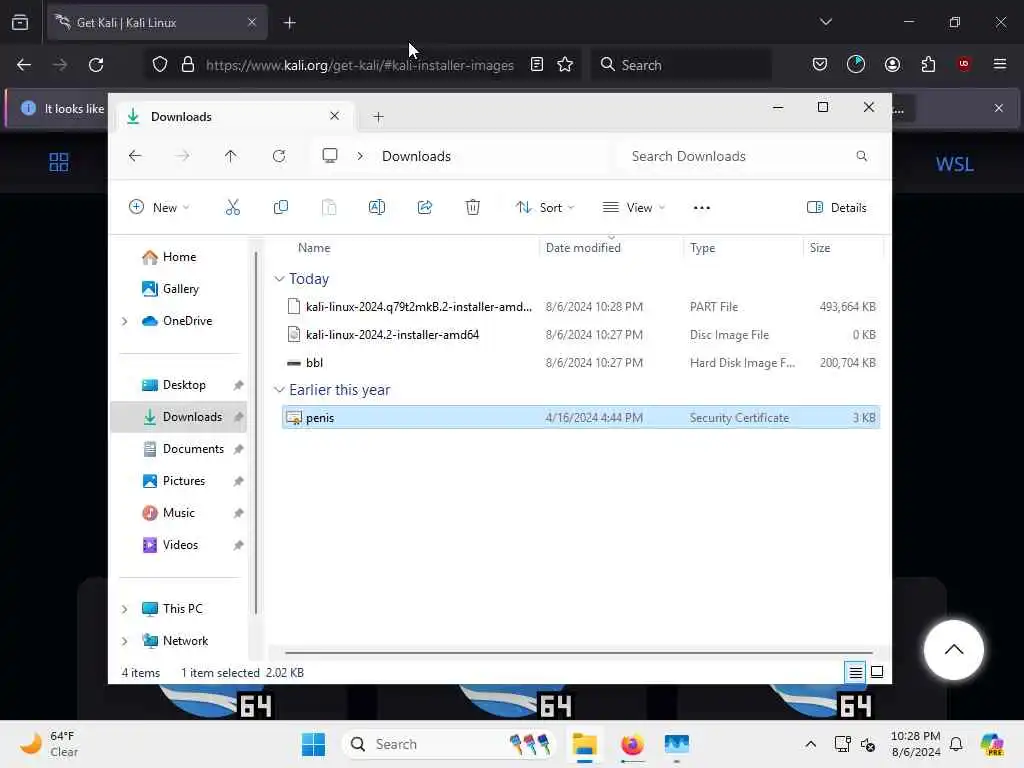Open Firefox hamburger application menu
This screenshot has height=768, width=1024.
(x=999, y=64)
